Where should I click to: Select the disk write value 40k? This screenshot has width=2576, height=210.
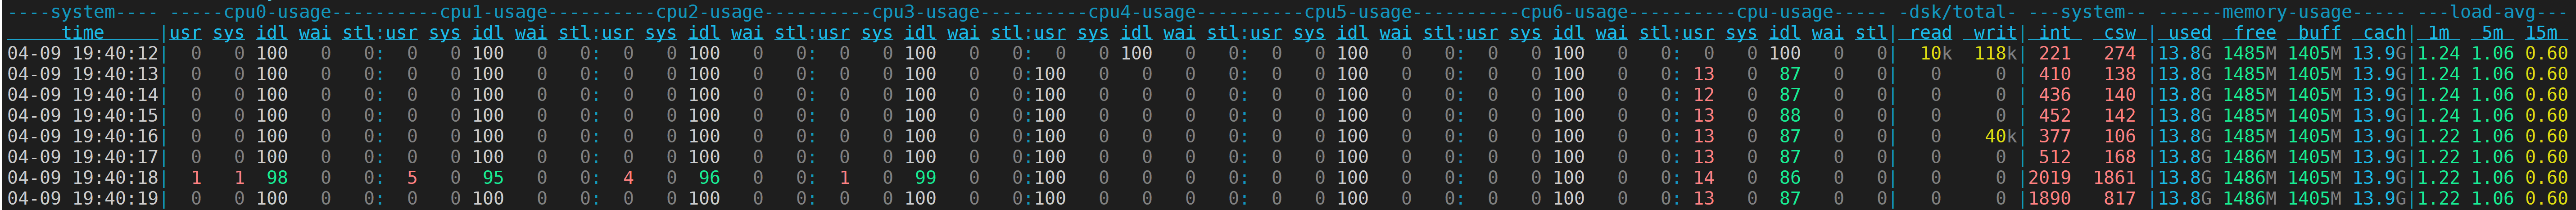pyautogui.click(x=2000, y=136)
